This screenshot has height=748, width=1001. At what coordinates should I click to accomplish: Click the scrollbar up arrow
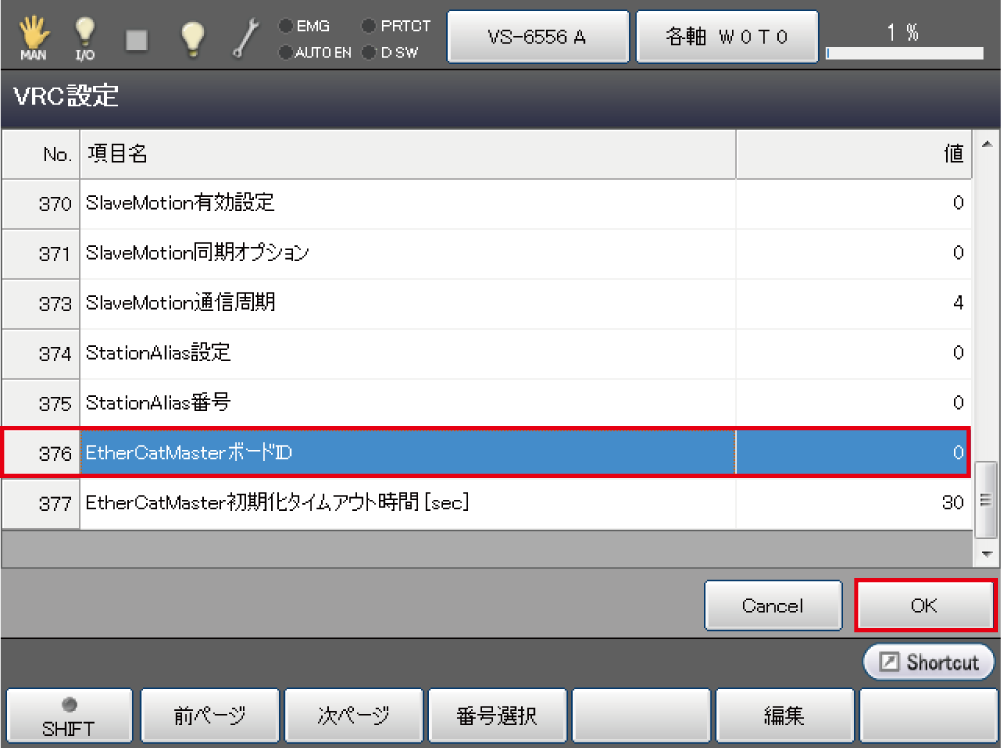click(988, 146)
